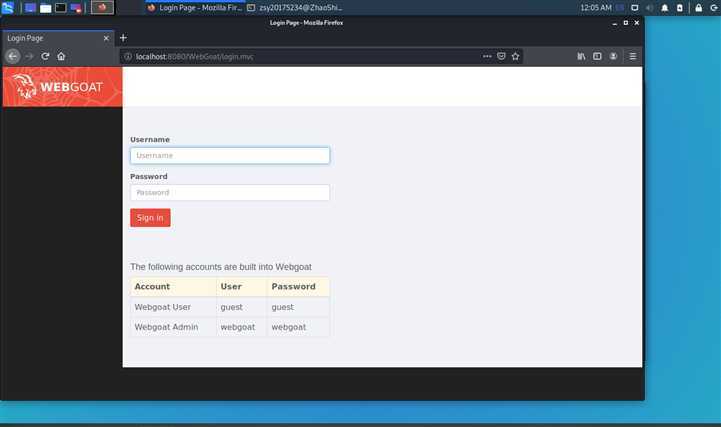Open the Firefox hamburger menu

tap(633, 56)
